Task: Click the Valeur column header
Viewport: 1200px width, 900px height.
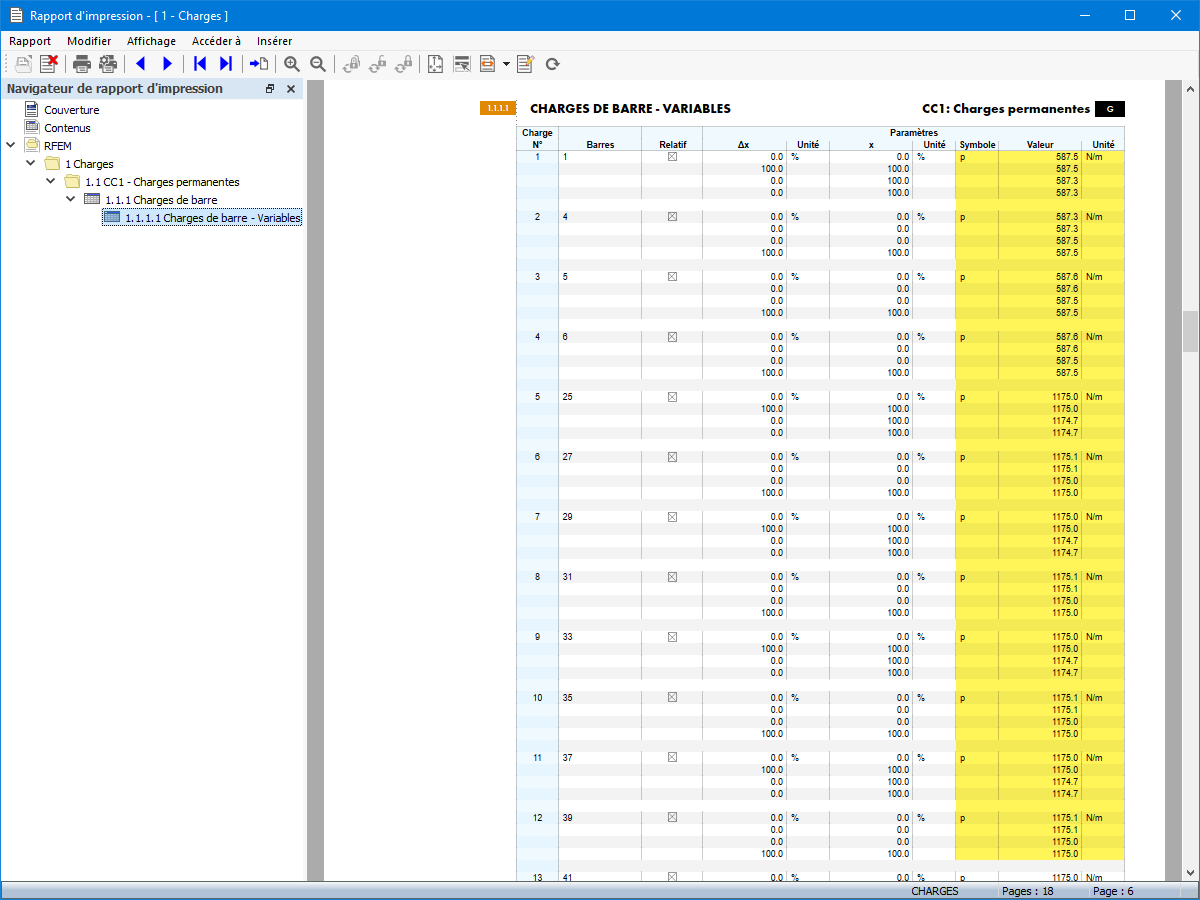Action: click(x=1040, y=145)
